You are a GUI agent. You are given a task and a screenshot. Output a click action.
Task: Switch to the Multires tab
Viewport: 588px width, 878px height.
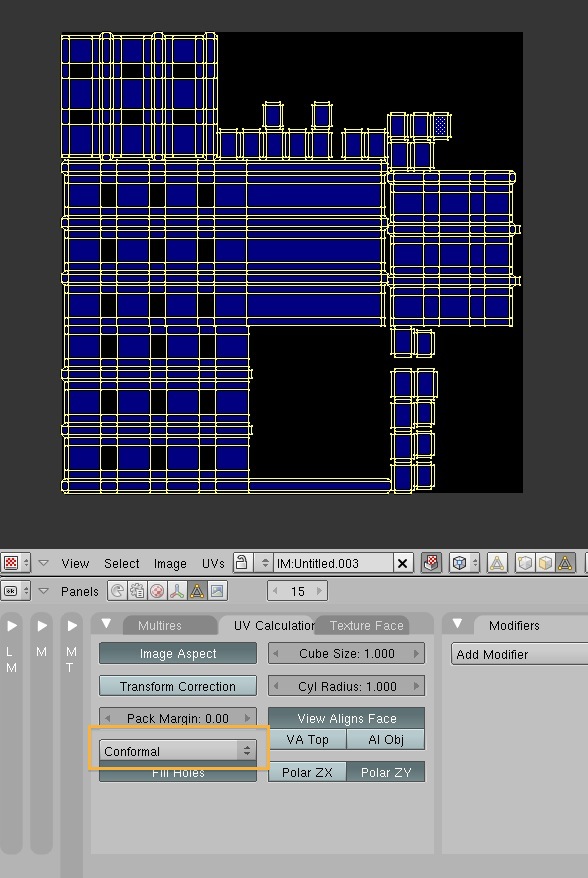(x=160, y=625)
